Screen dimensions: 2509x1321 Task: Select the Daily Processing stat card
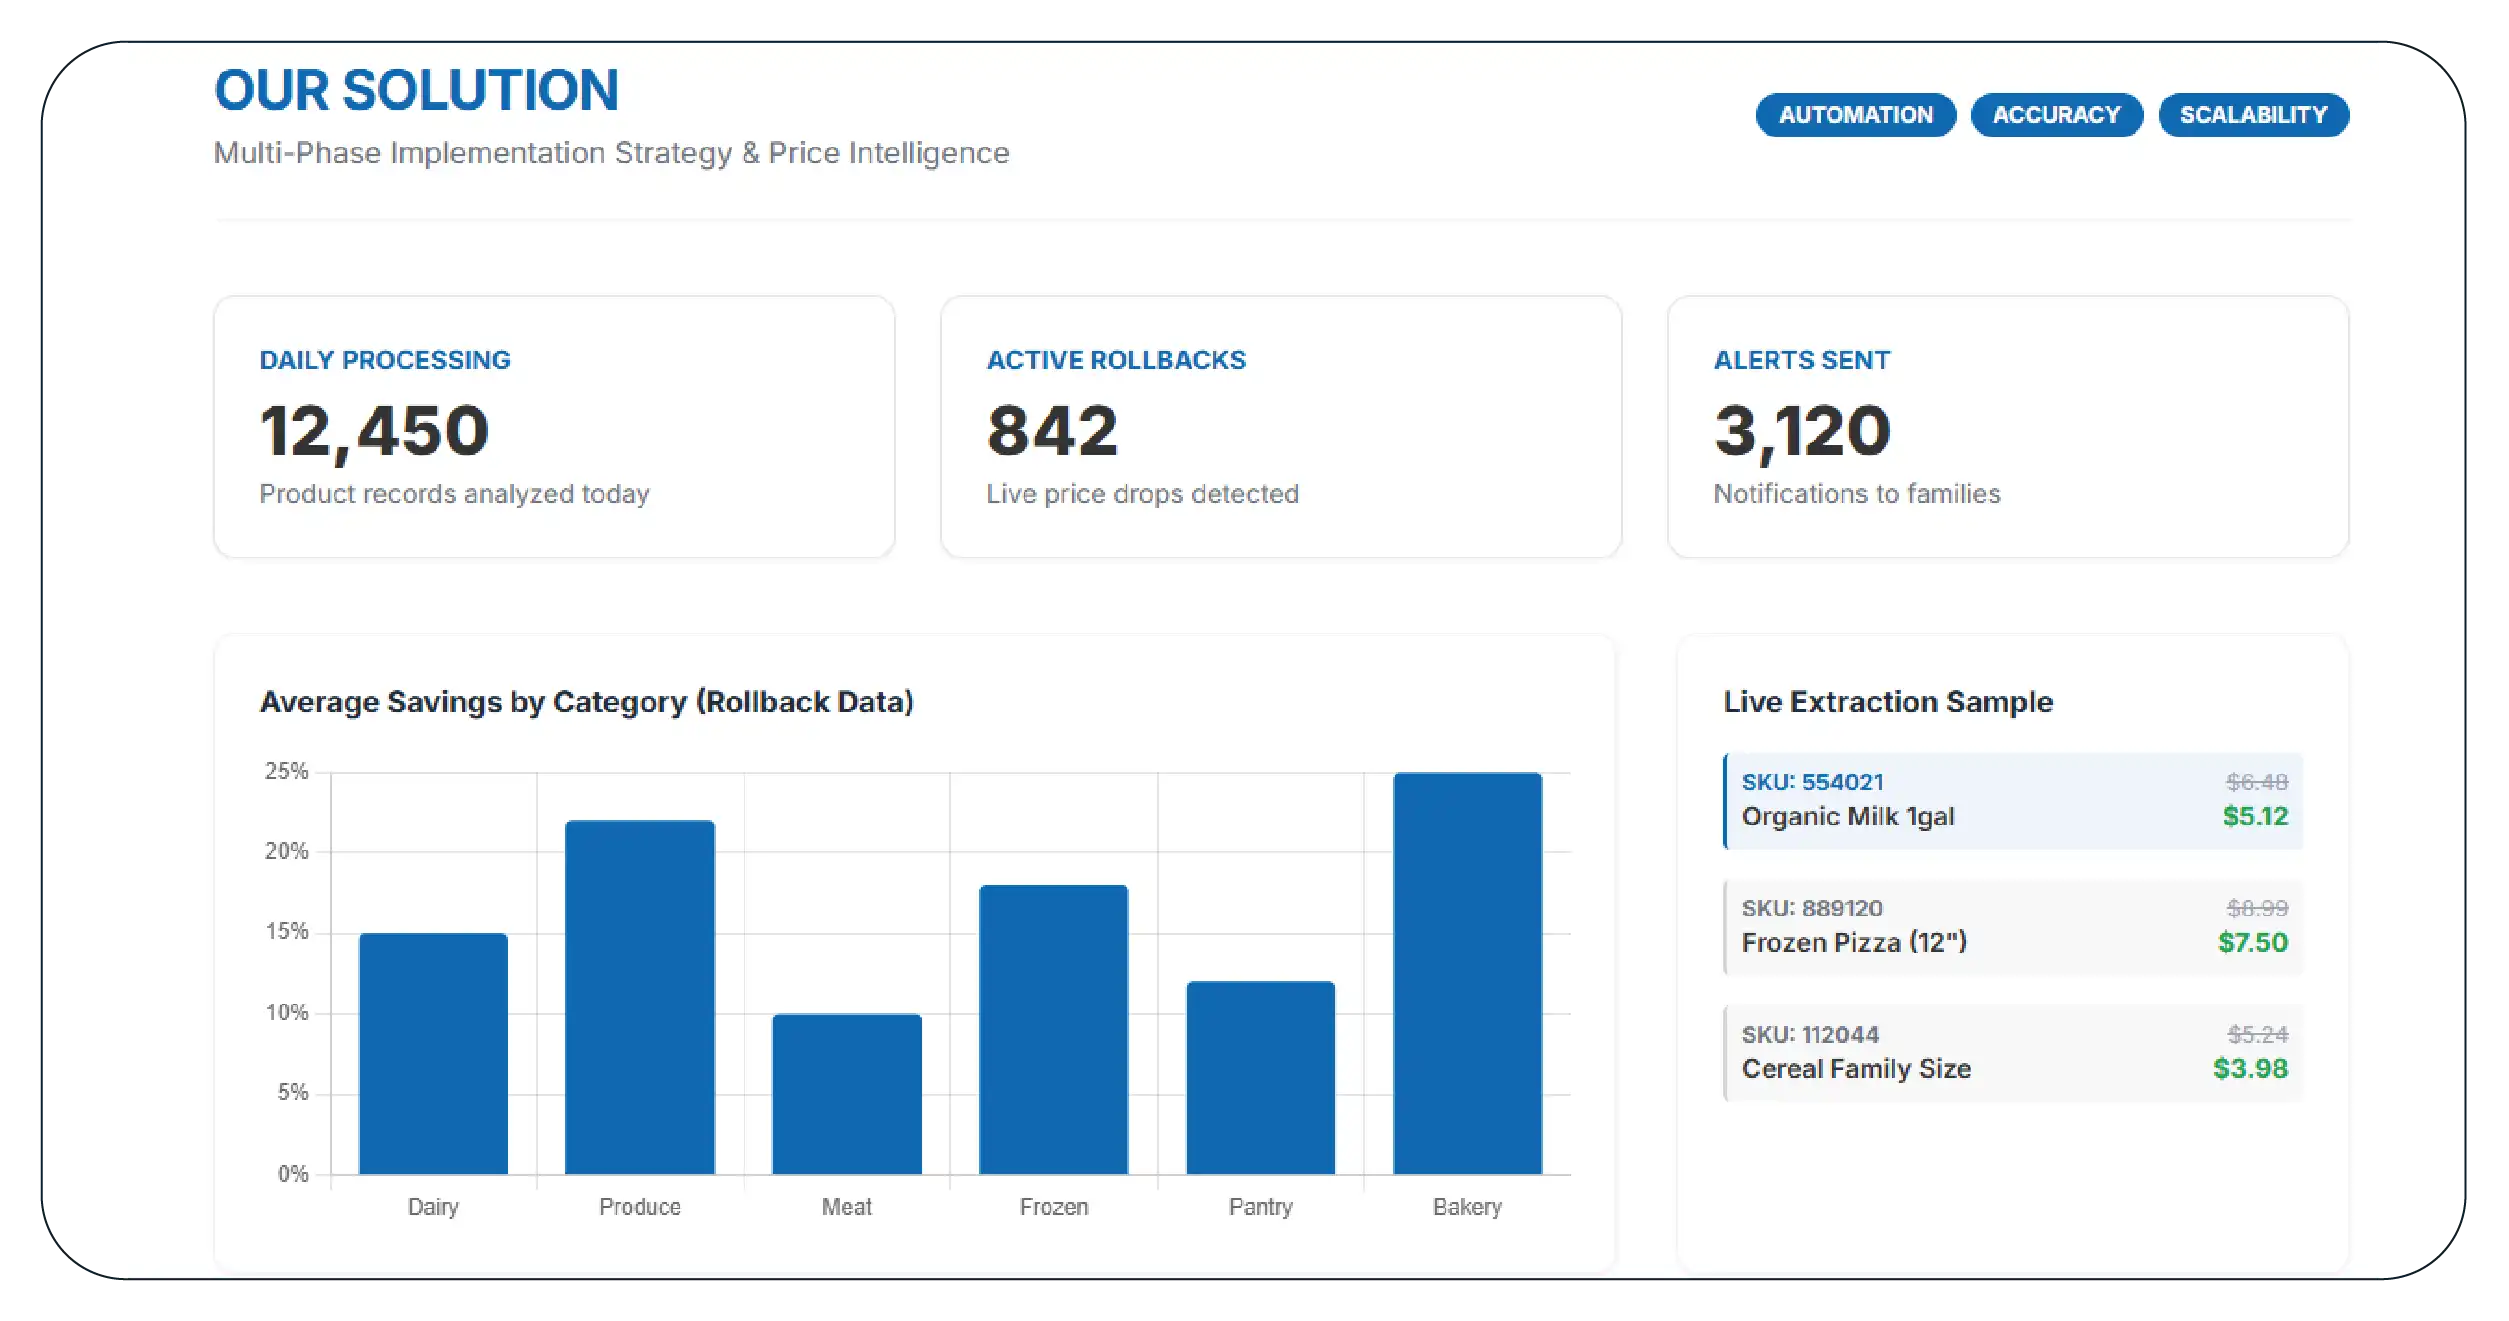click(554, 426)
